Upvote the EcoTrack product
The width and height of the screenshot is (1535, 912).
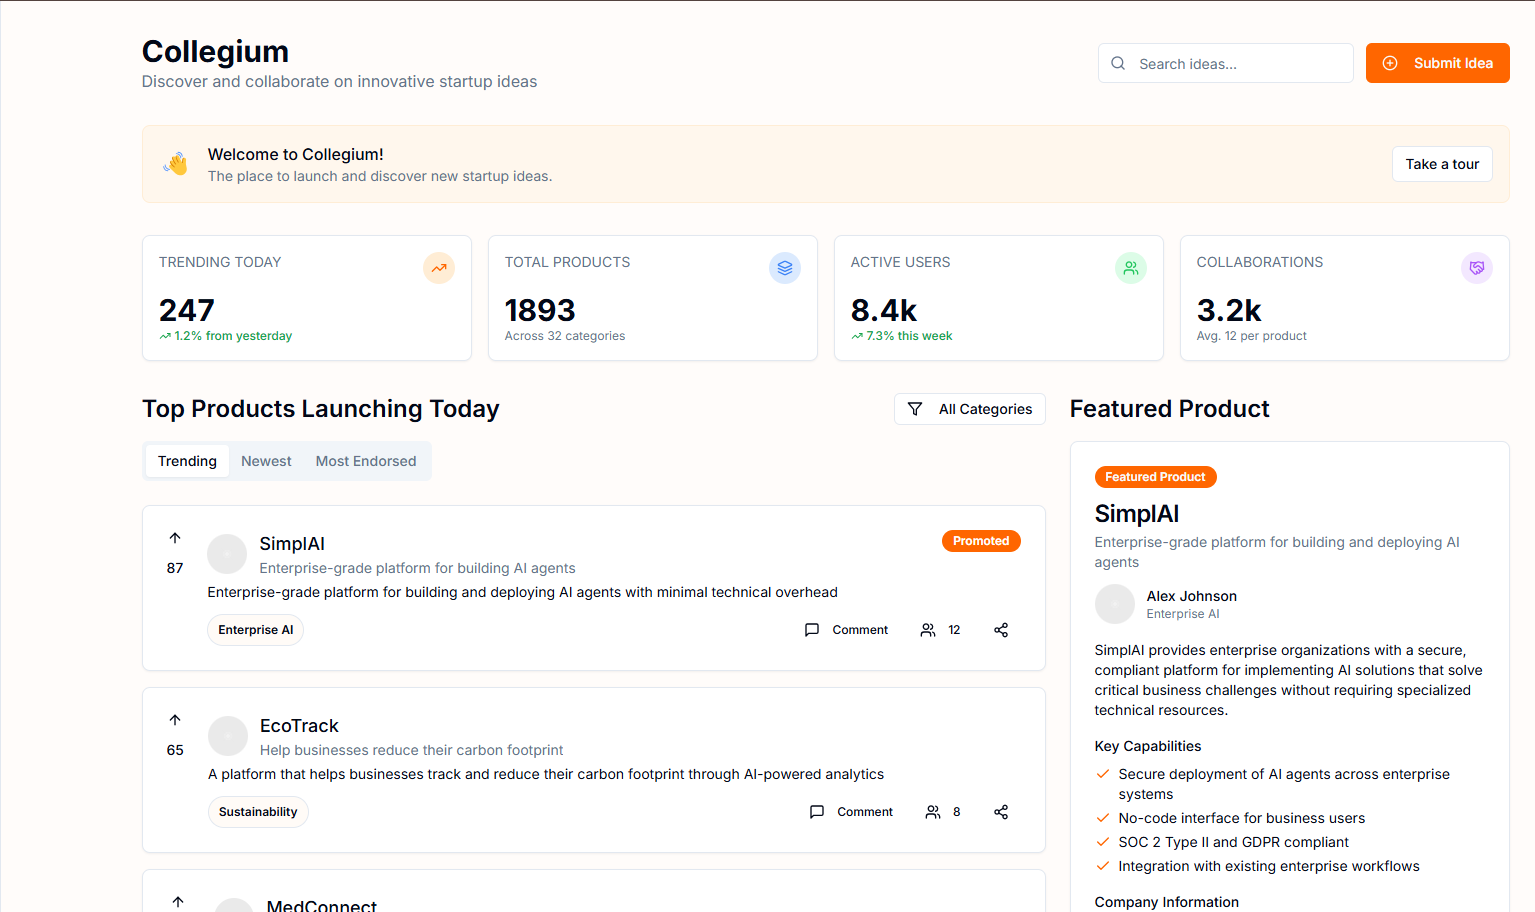[175, 720]
